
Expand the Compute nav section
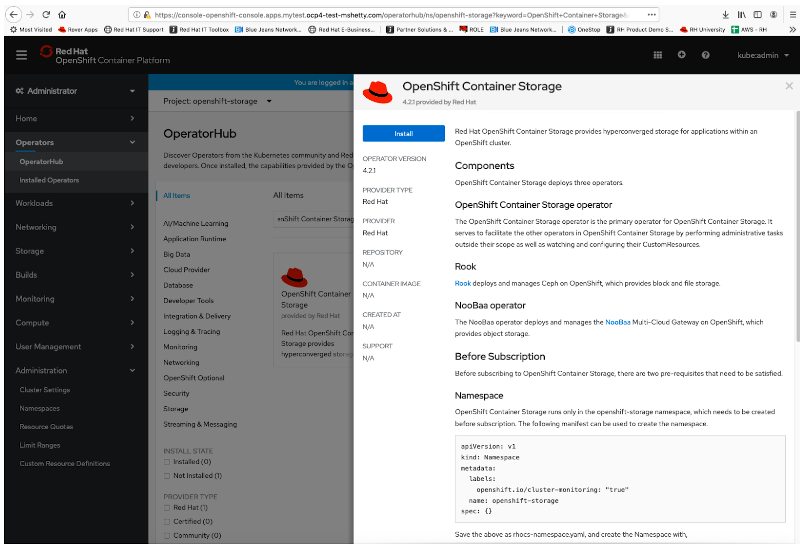pyautogui.click(x=76, y=323)
